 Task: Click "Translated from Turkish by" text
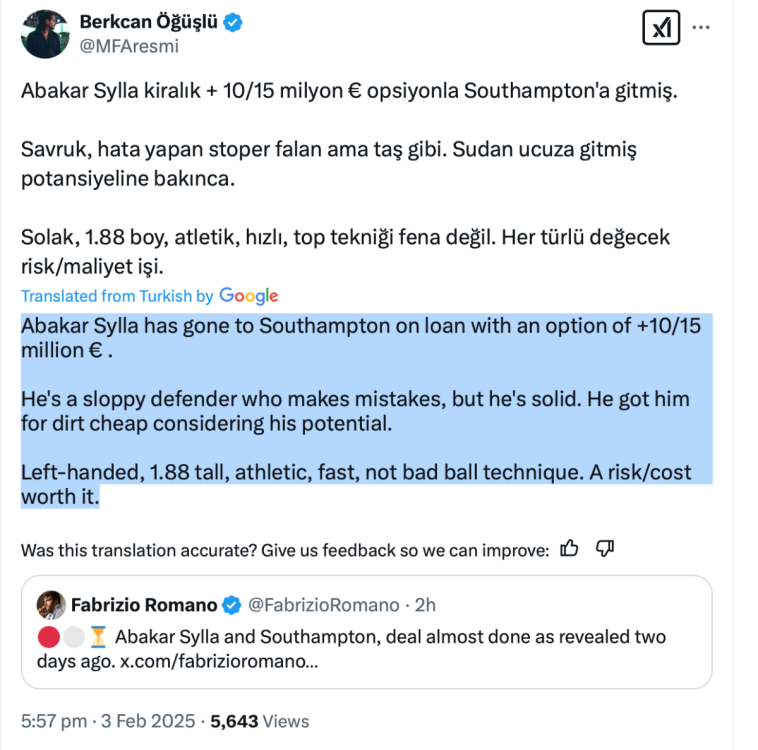pyautogui.click(x=118, y=296)
